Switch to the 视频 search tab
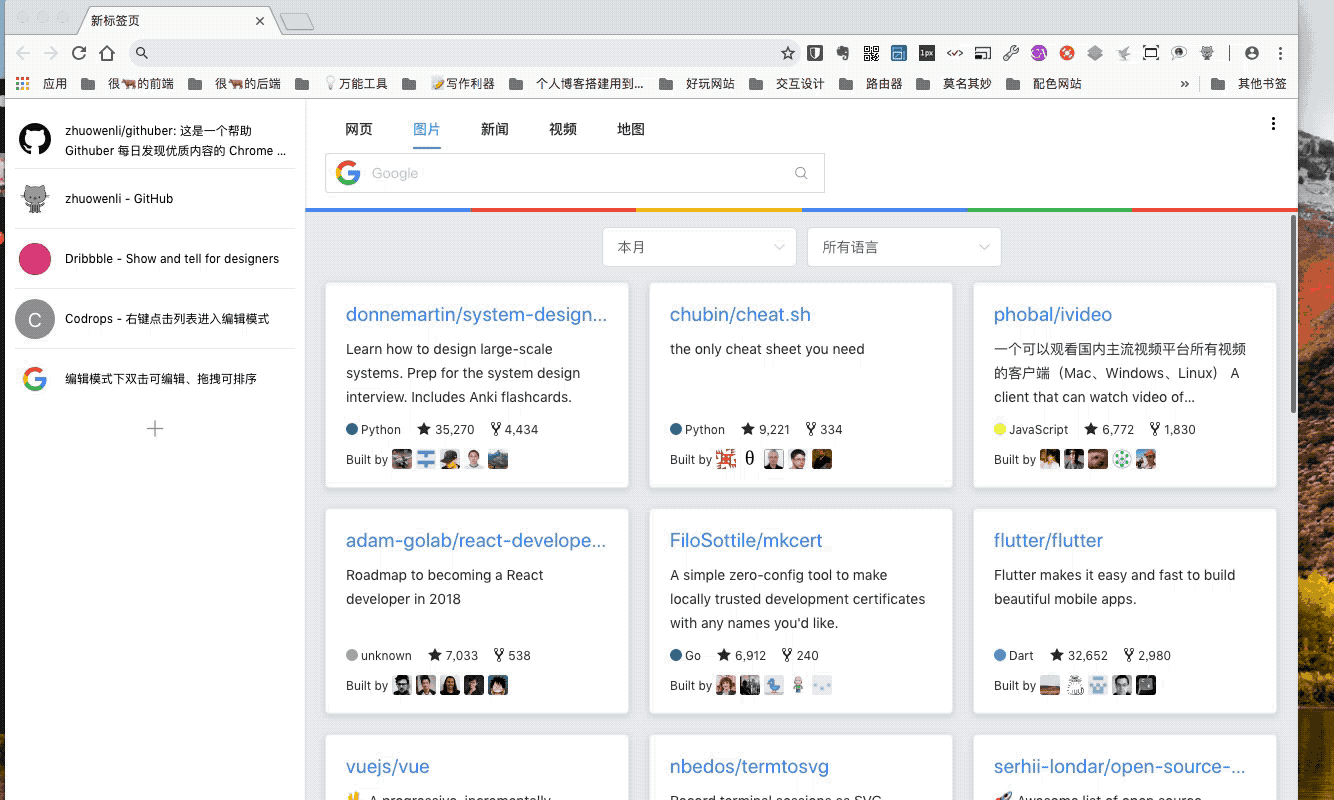This screenshot has height=800, width=1334. click(x=563, y=129)
